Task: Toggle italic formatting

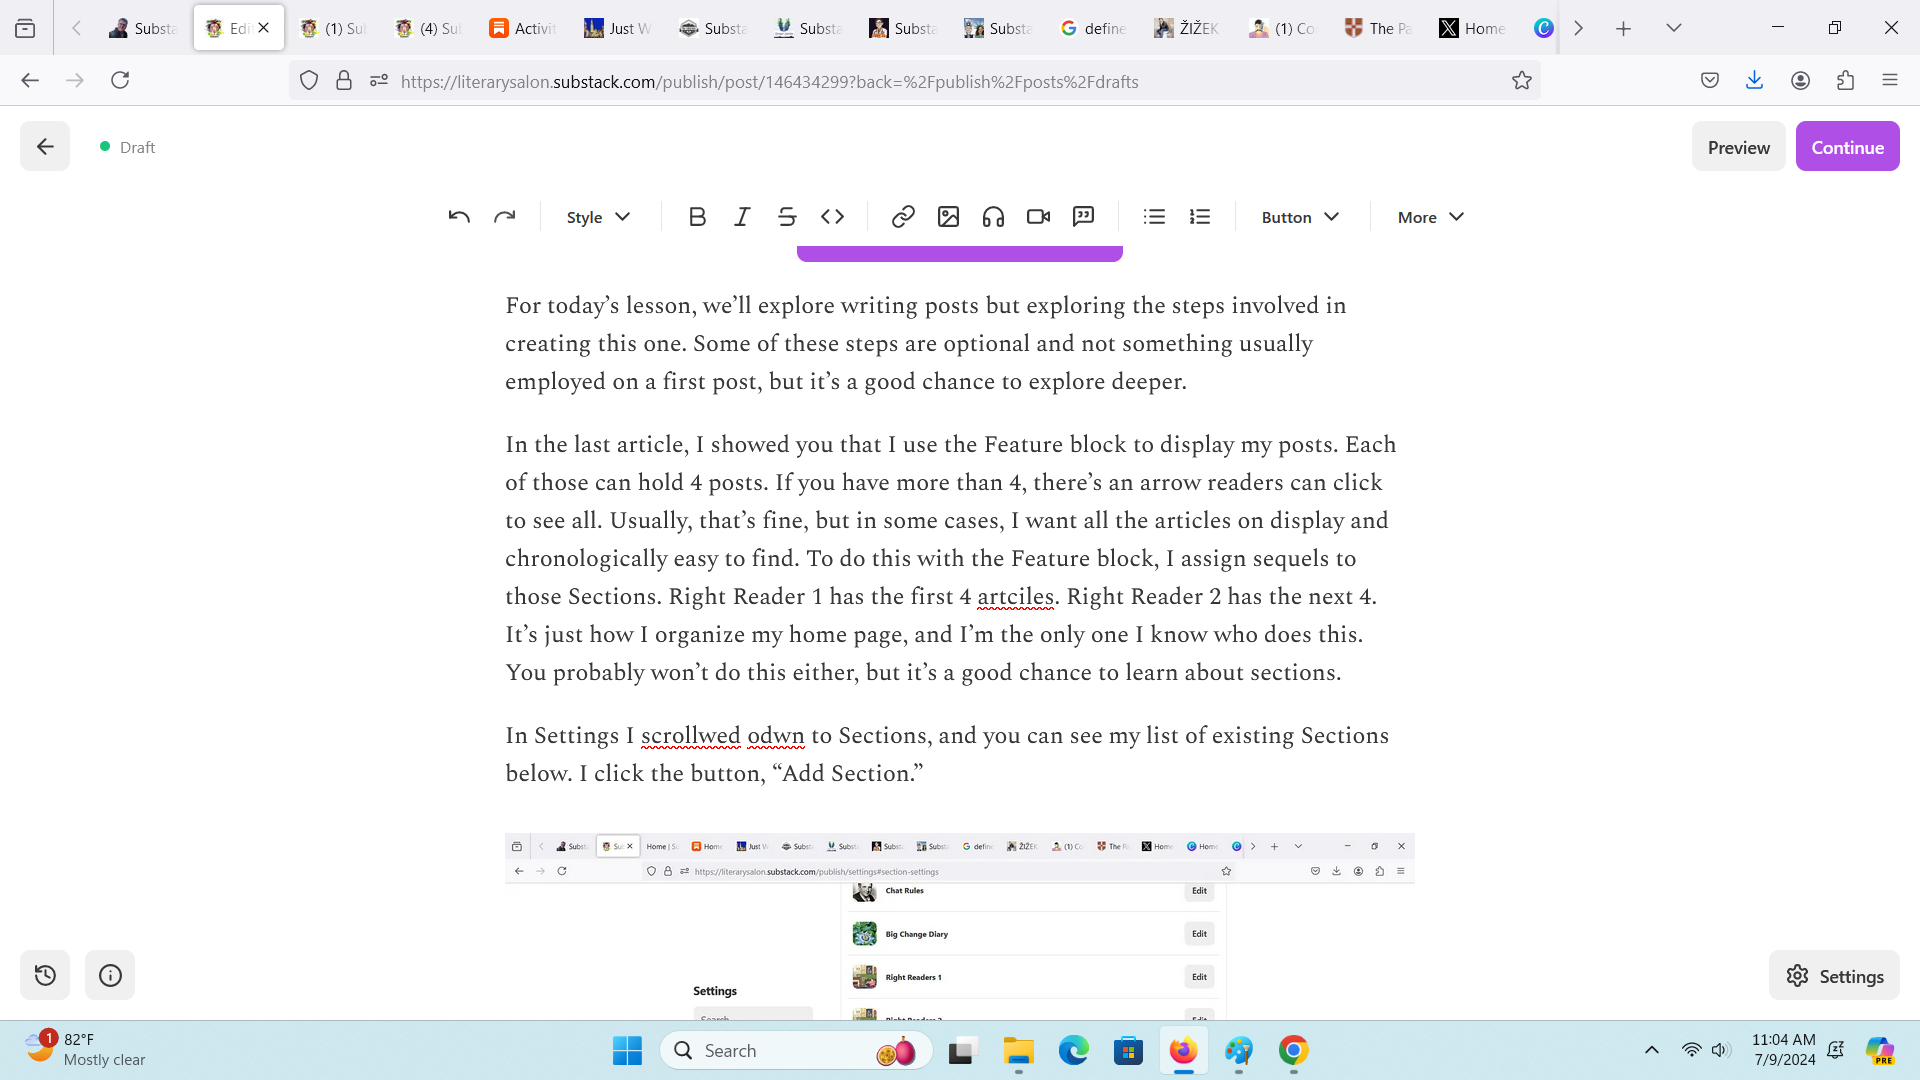Action: (742, 217)
